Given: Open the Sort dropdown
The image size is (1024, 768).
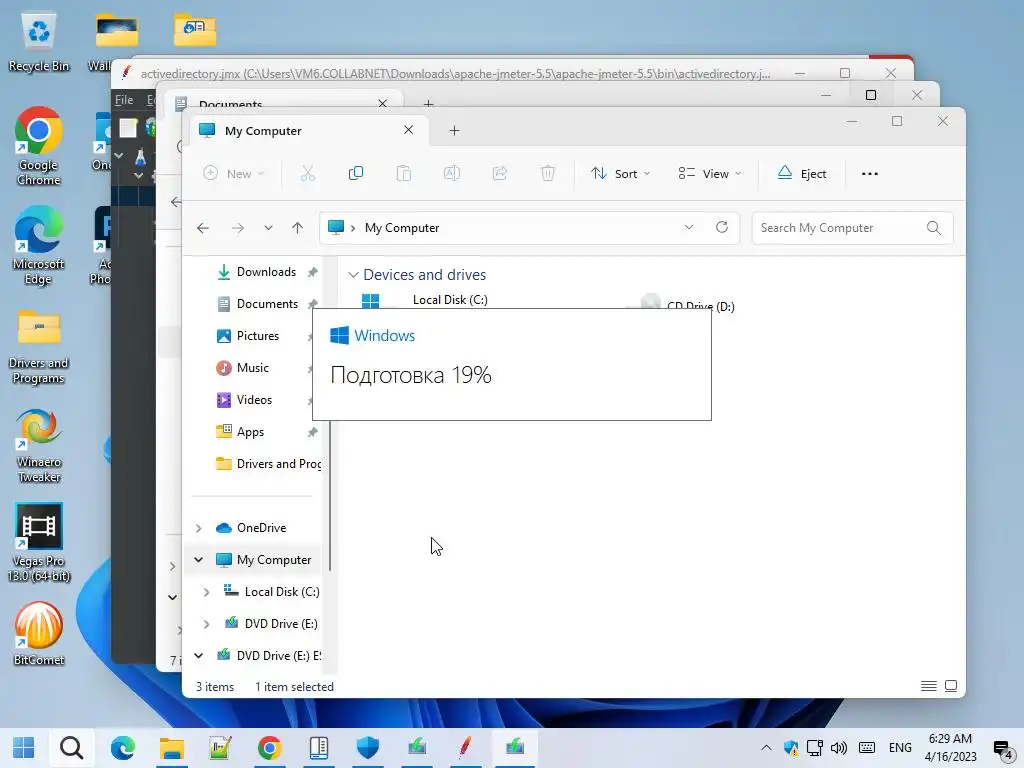Looking at the screenshot, I should coord(620,174).
